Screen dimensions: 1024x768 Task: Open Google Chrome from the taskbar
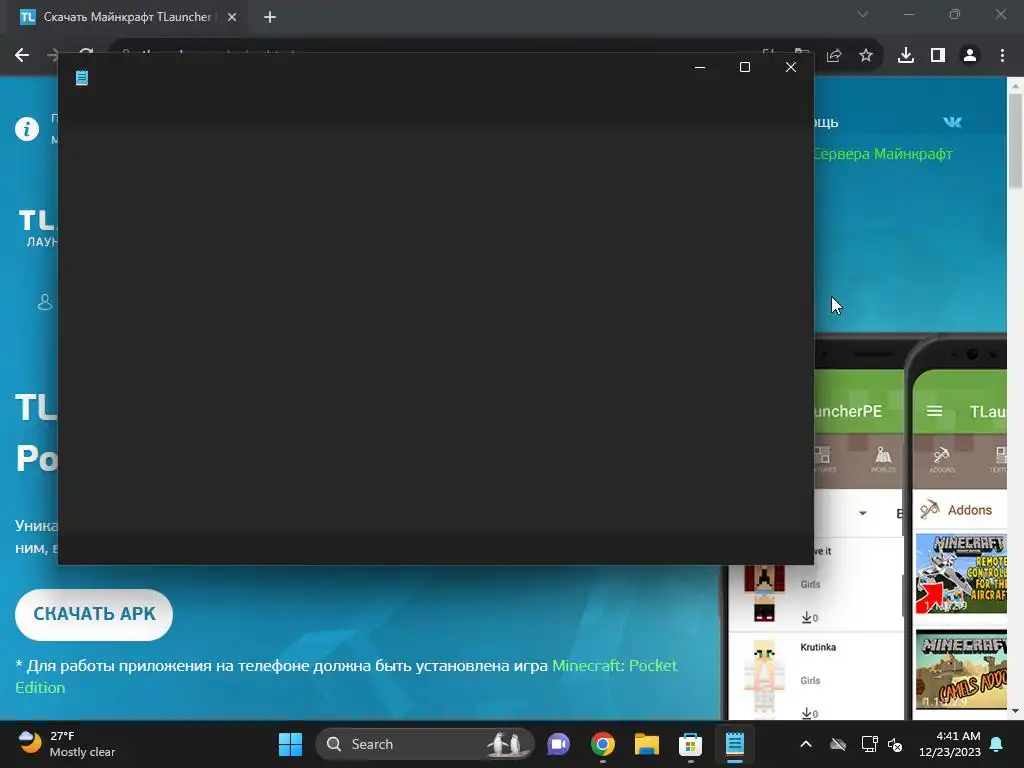tap(603, 744)
